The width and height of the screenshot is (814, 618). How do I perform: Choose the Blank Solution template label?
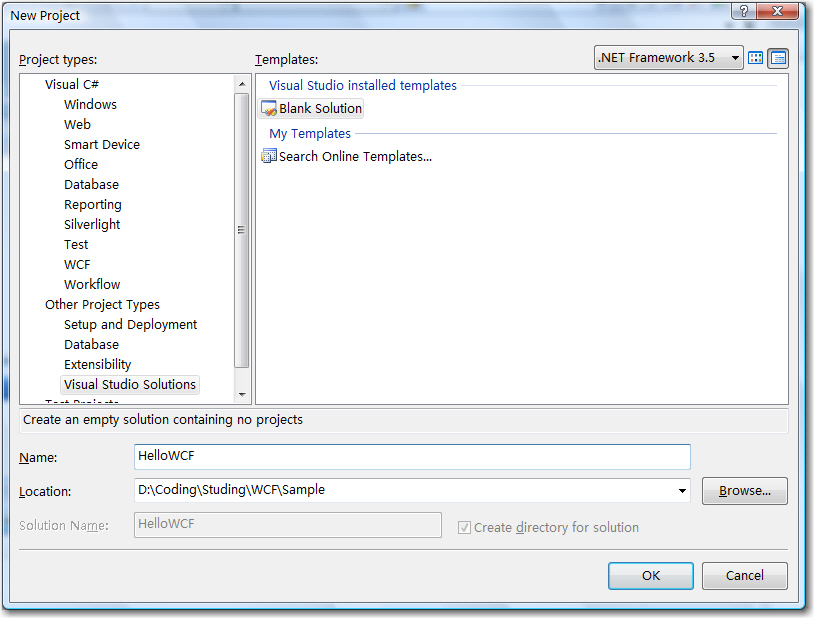[x=320, y=109]
